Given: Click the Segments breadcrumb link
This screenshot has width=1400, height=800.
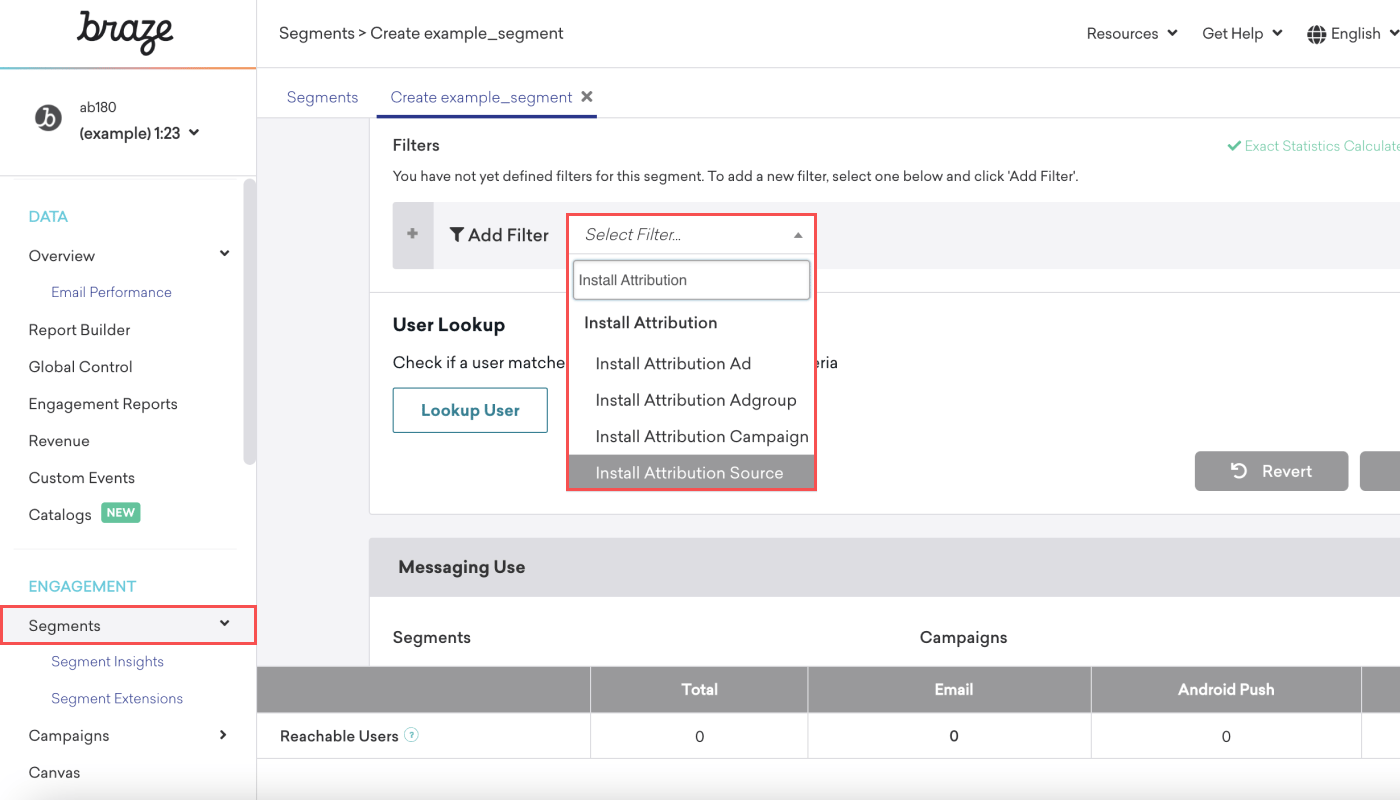Looking at the screenshot, I should click(316, 34).
